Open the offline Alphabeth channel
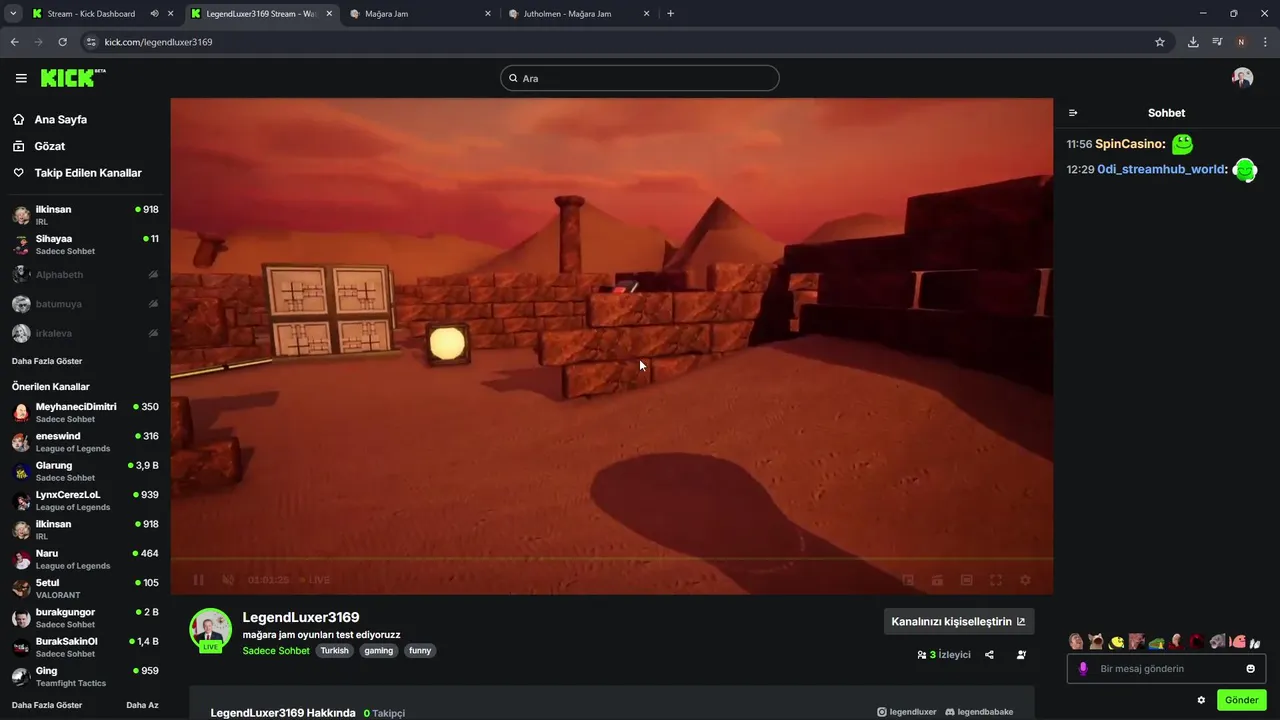The image size is (1280, 720). click(85, 274)
